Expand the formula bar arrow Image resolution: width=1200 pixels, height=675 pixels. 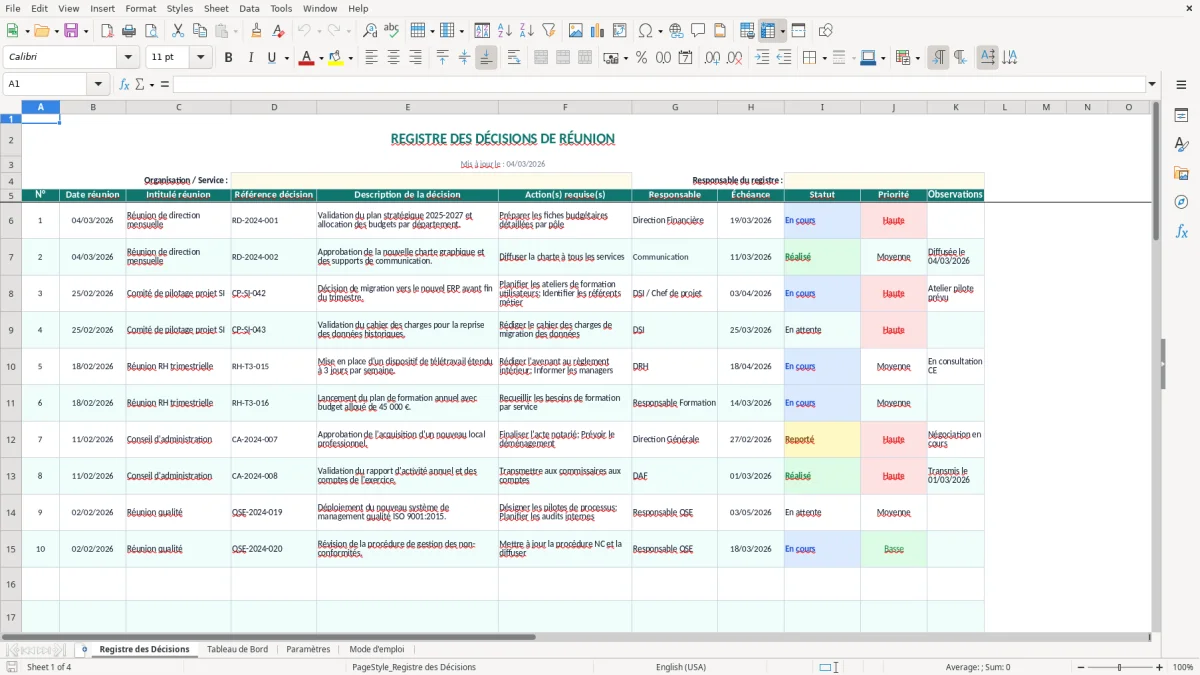click(1152, 84)
